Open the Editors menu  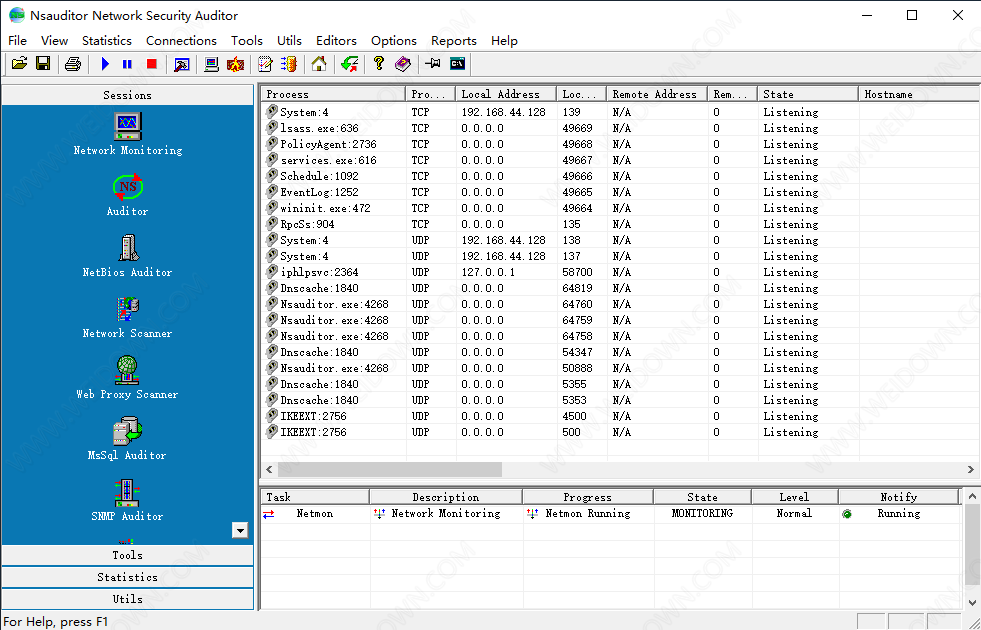(336, 41)
